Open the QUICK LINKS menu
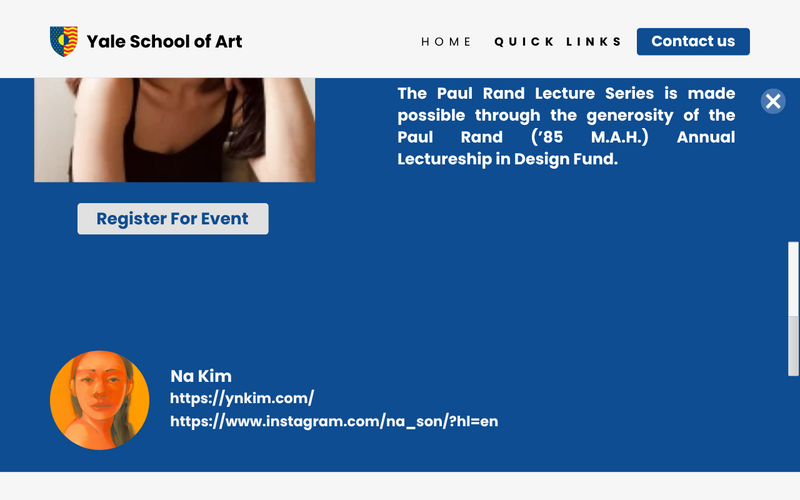Screen dimensions: 800x500 click(x=558, y=42)
